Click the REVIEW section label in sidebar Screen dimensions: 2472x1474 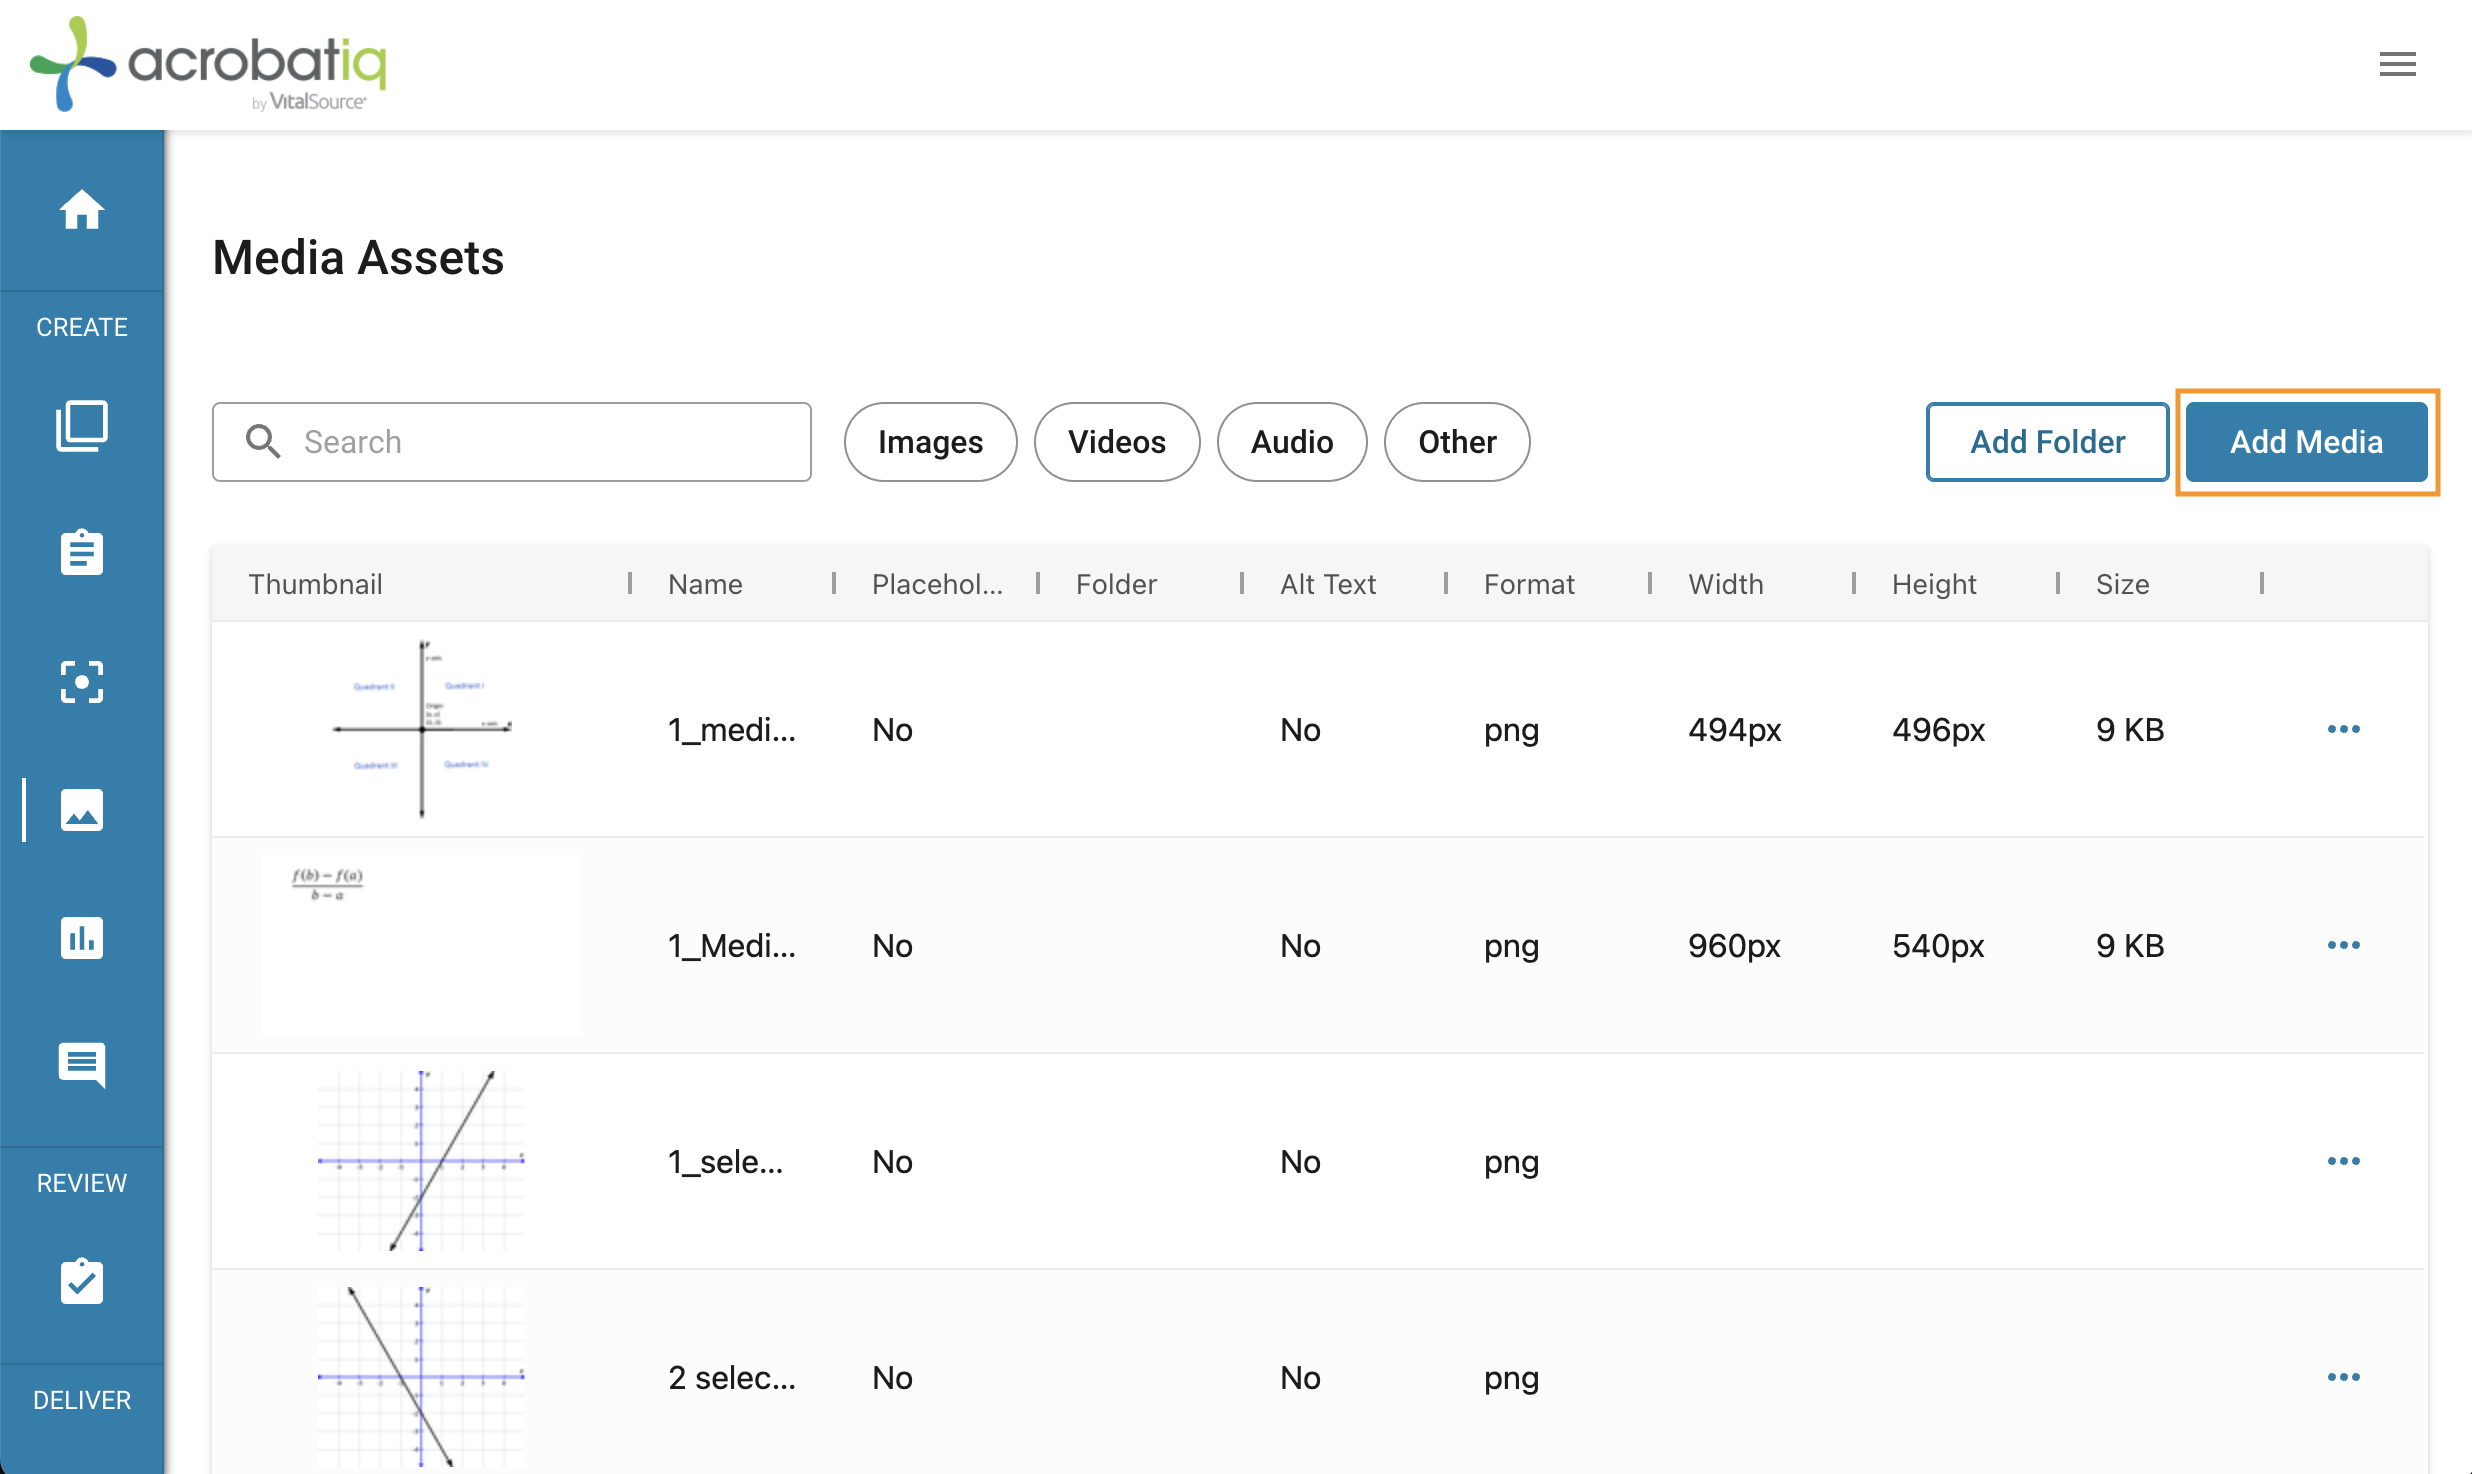pos(82,1183)
